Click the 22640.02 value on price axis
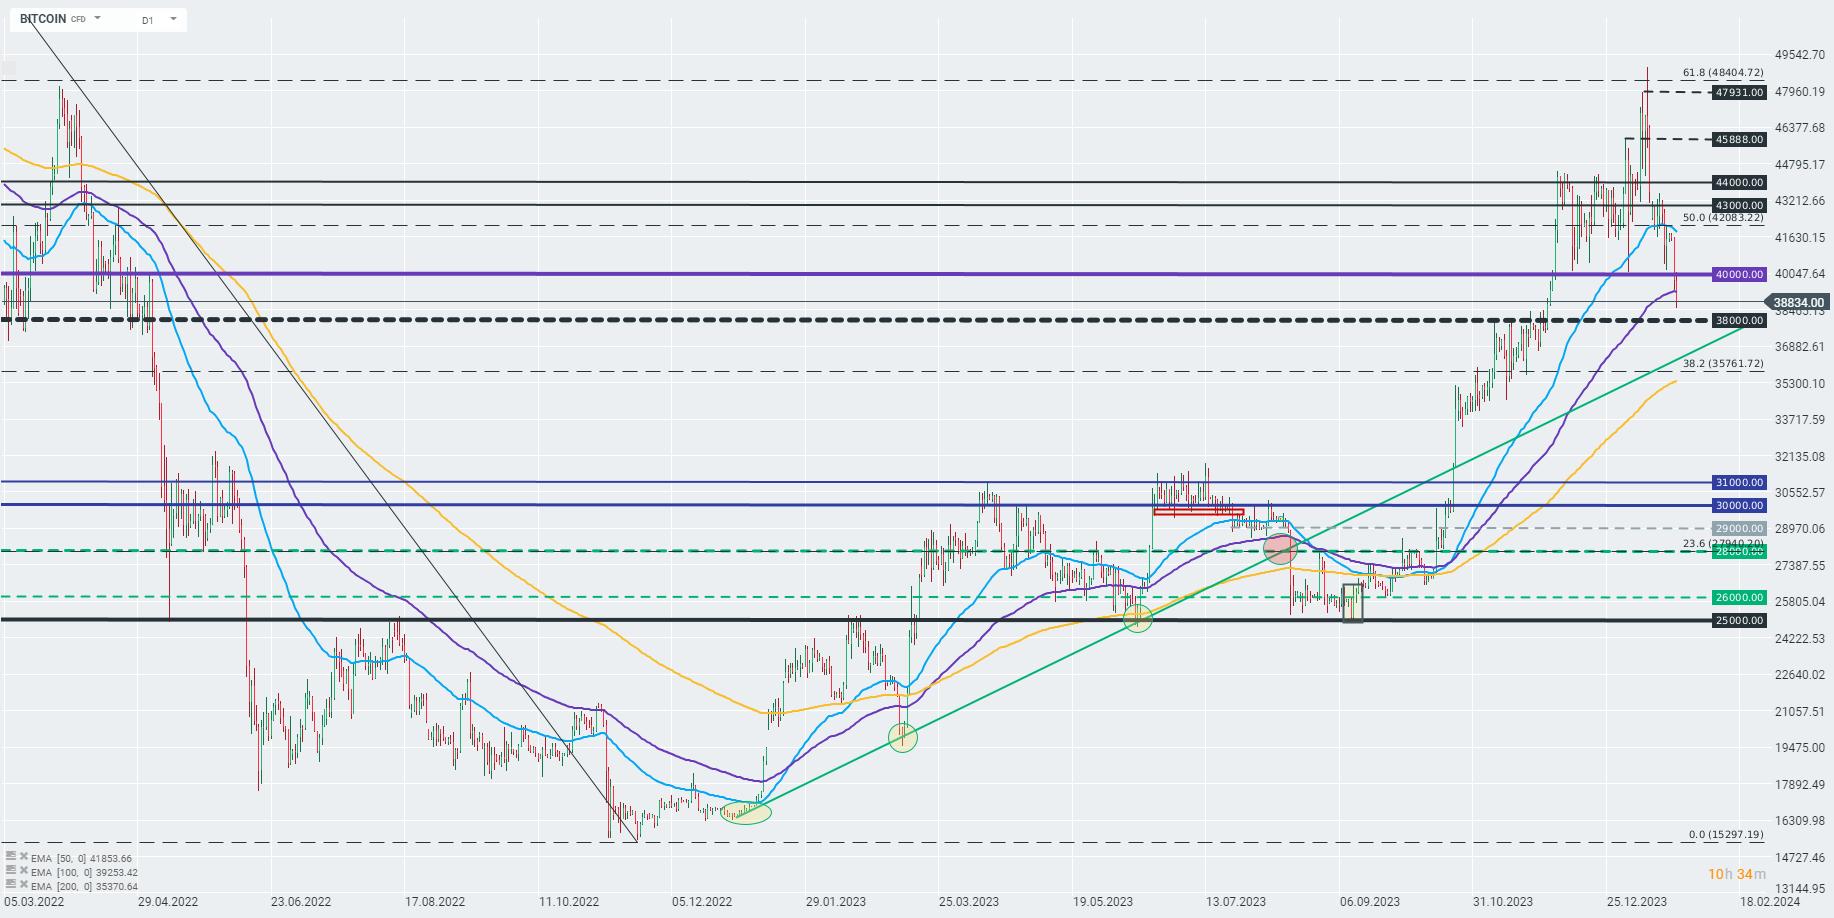The image size is (1834, 918). [1800, 674]
